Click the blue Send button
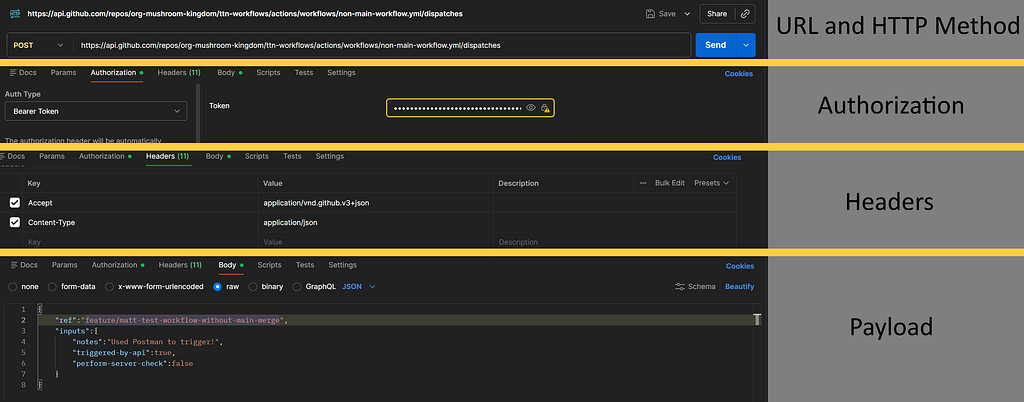This screenshot has height=402, width=1024. pyautogui.click(x=716, y=45)
